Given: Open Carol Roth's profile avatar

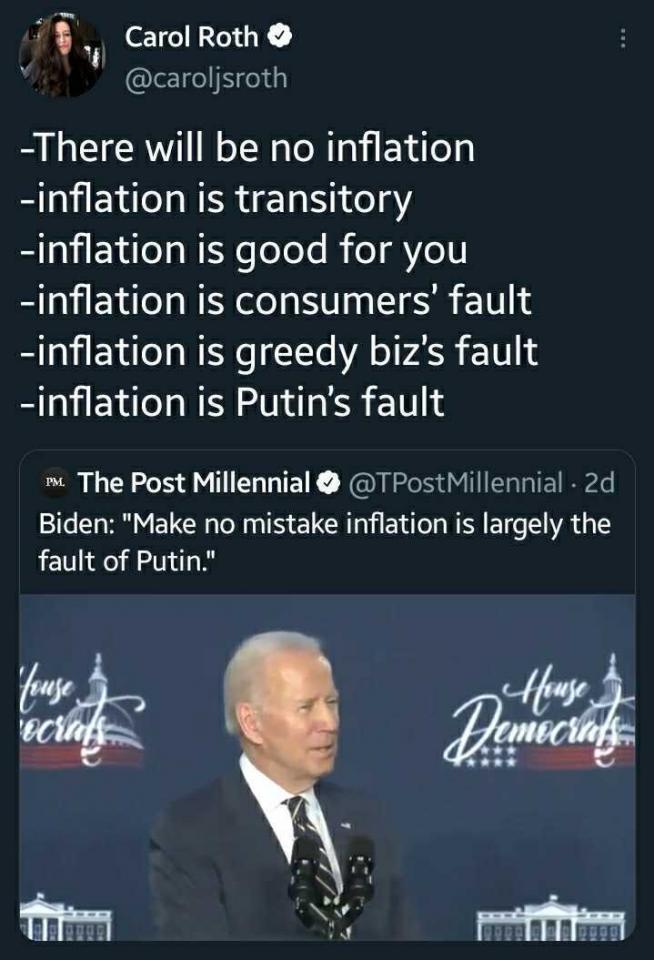Looking at the screenshot, I should [60, 56].
